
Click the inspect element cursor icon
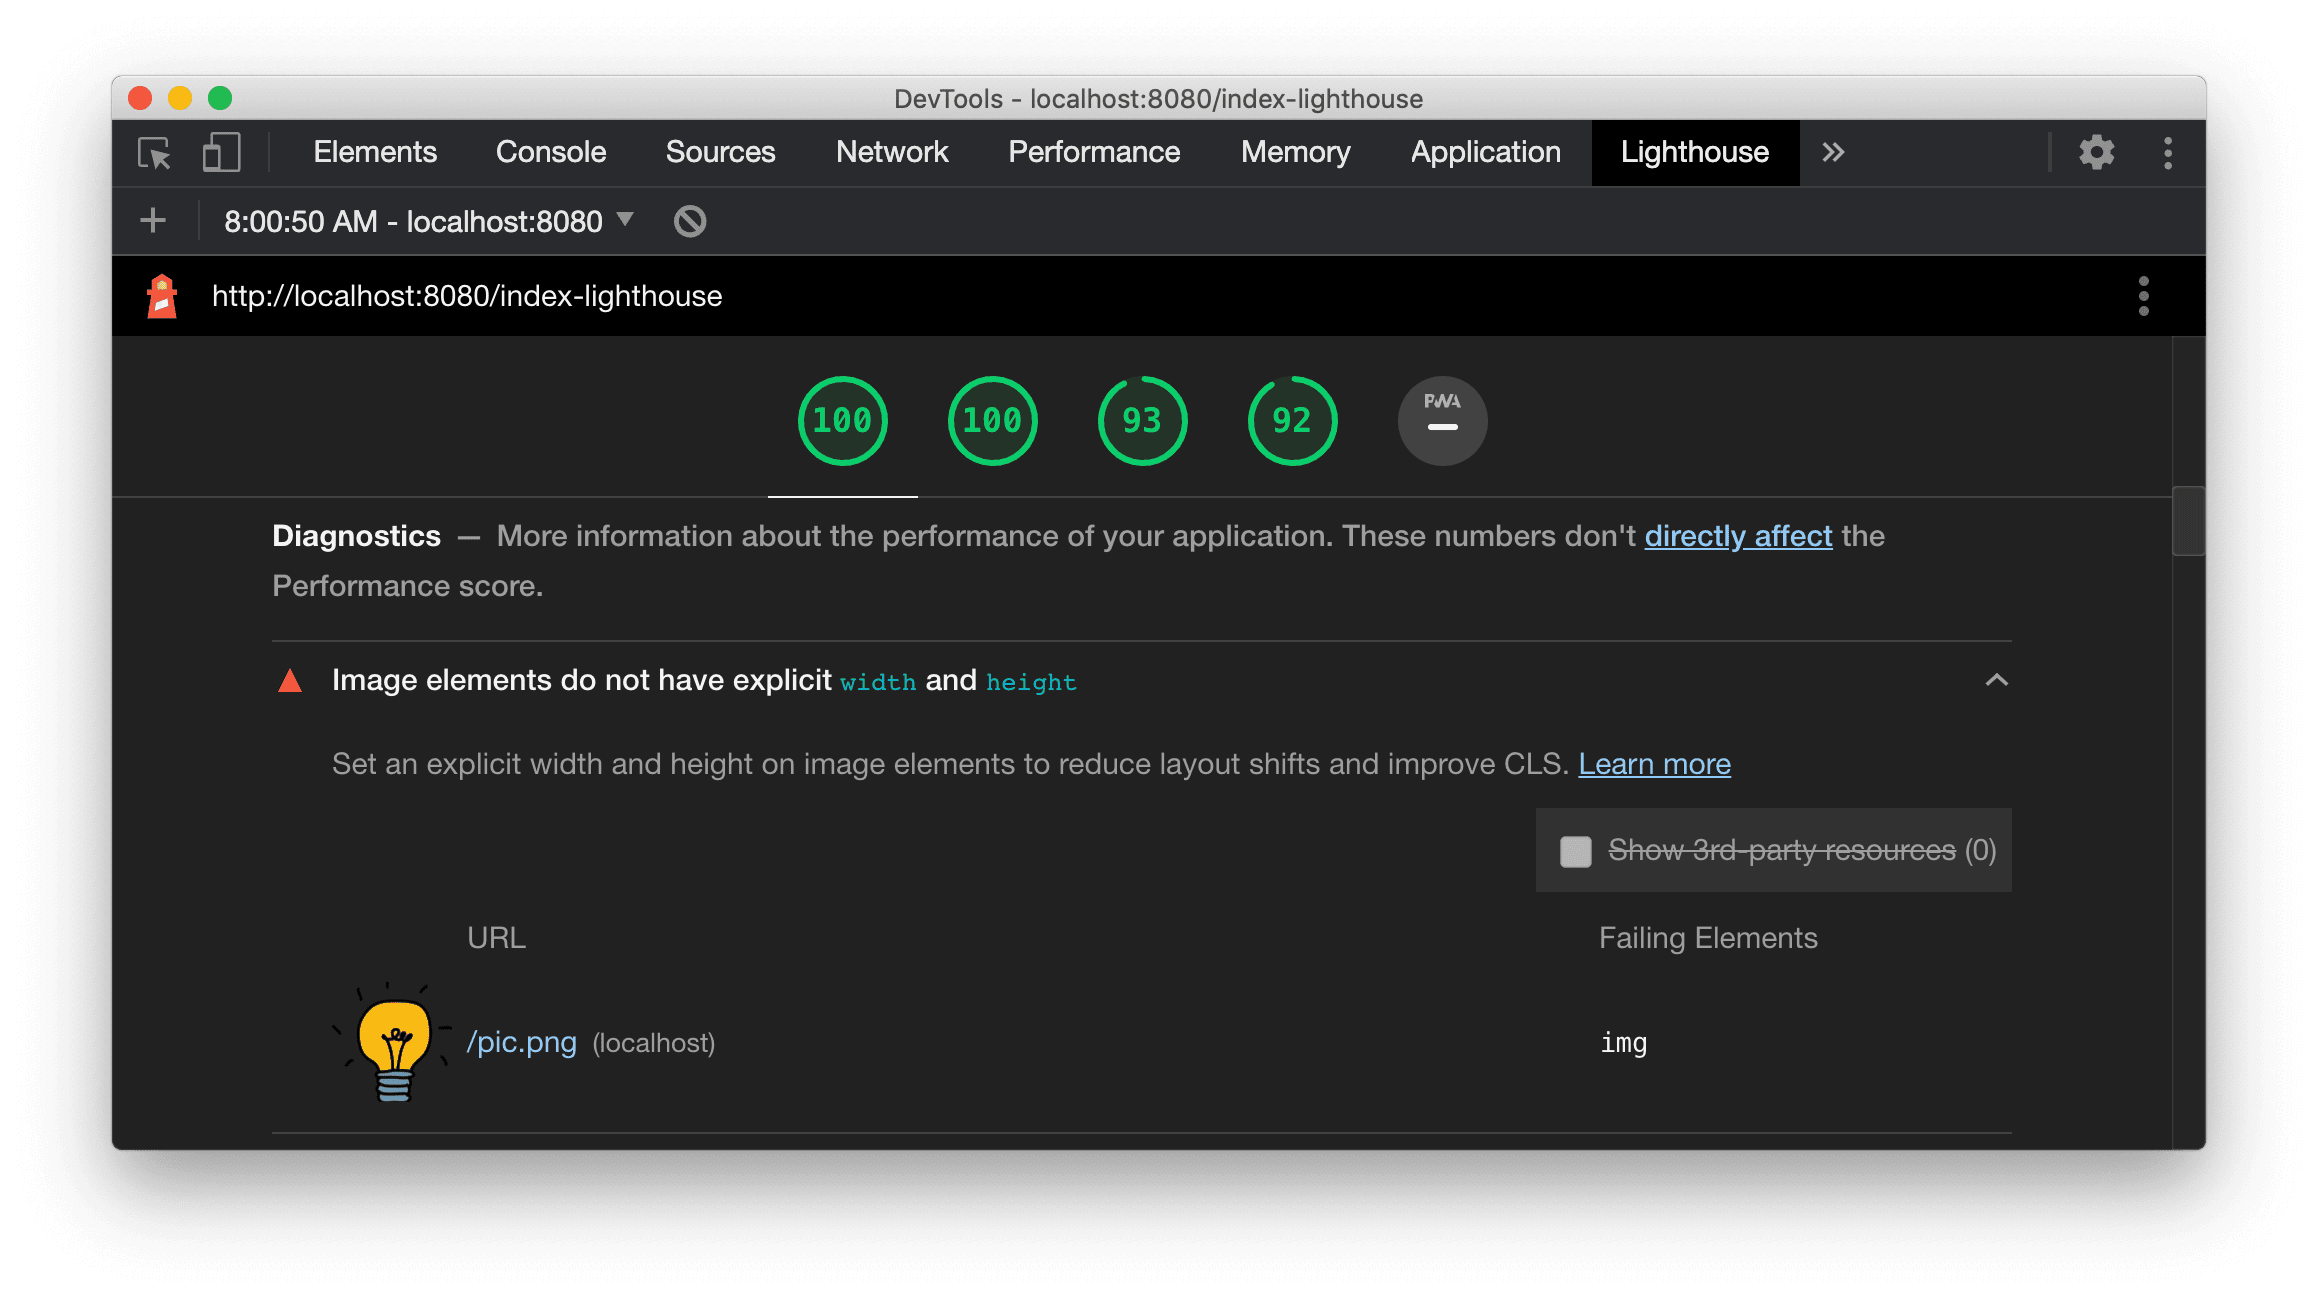click(x=154, y=153)
